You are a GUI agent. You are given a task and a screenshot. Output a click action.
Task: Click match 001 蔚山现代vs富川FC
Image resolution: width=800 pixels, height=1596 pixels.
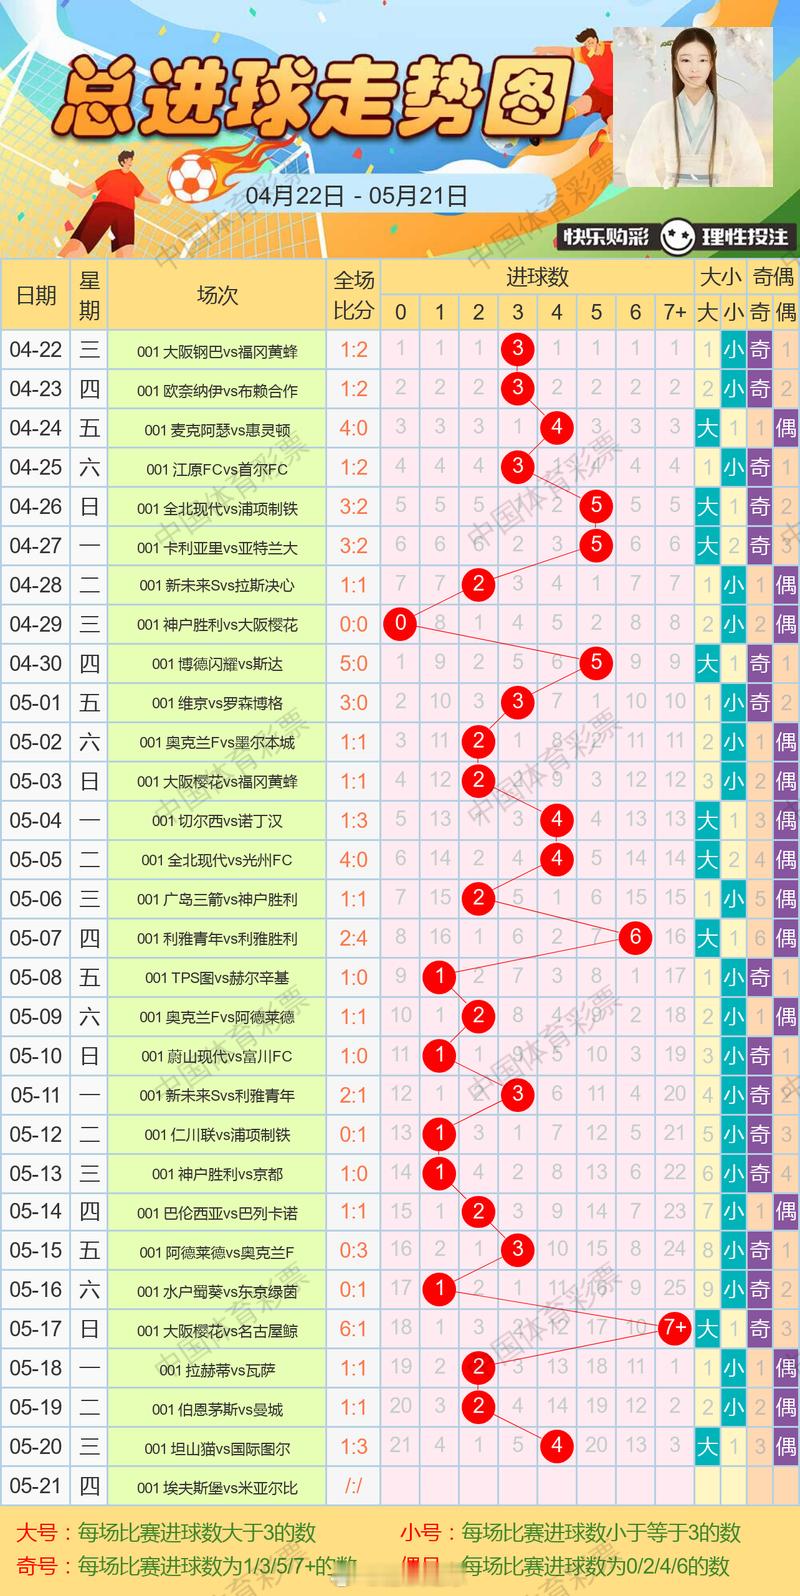coord(217,1056)
